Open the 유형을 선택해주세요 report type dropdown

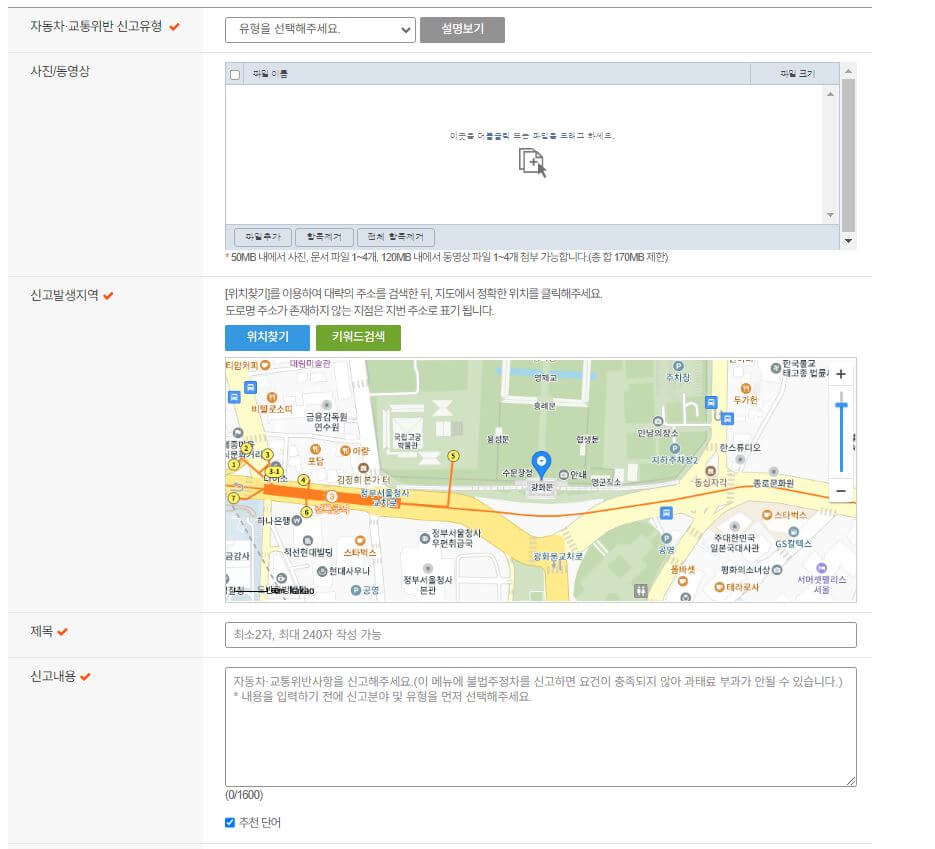click(x=320, y=29)
